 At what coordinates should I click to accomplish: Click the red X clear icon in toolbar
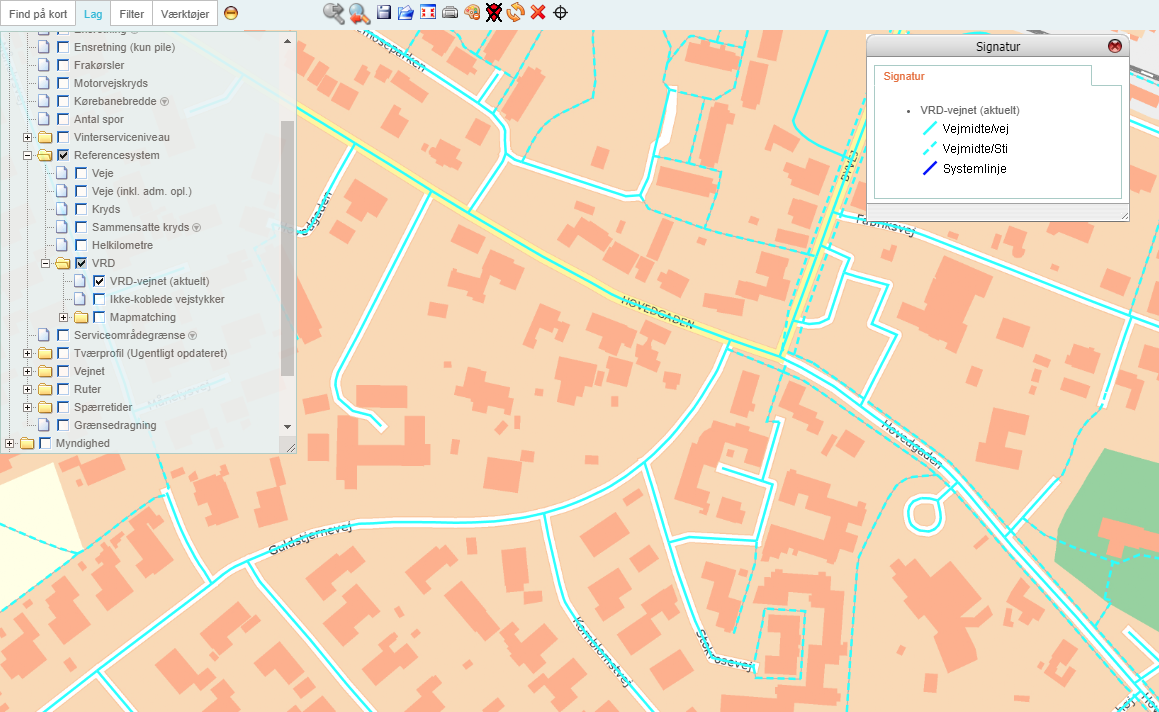(538, 13)
